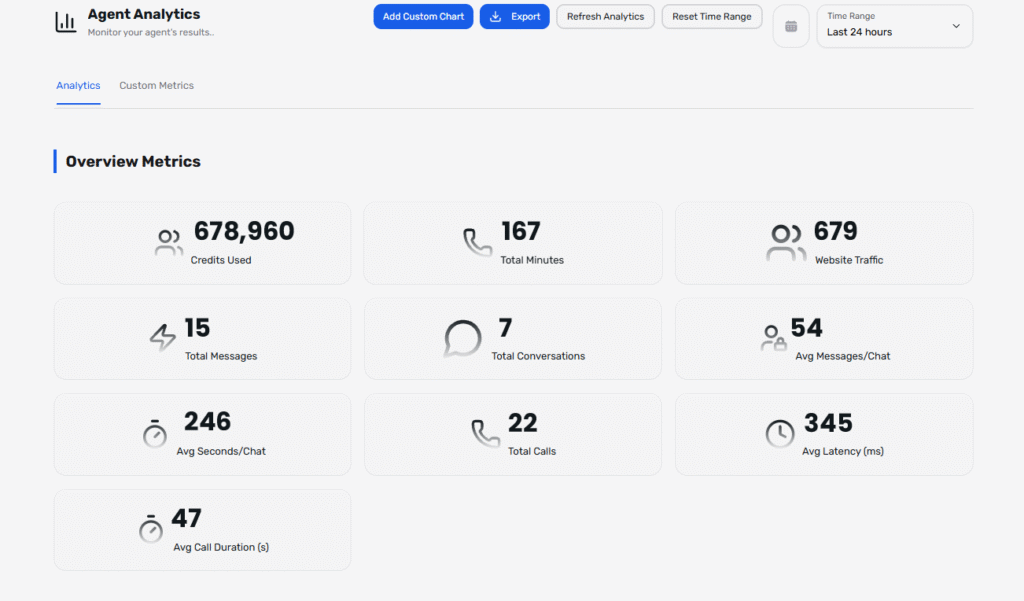Image resolution: width=1024 pixels, height=601 pixels.
Task: Click the Total Minutes phone icon
Action: (x=477, y=242)
